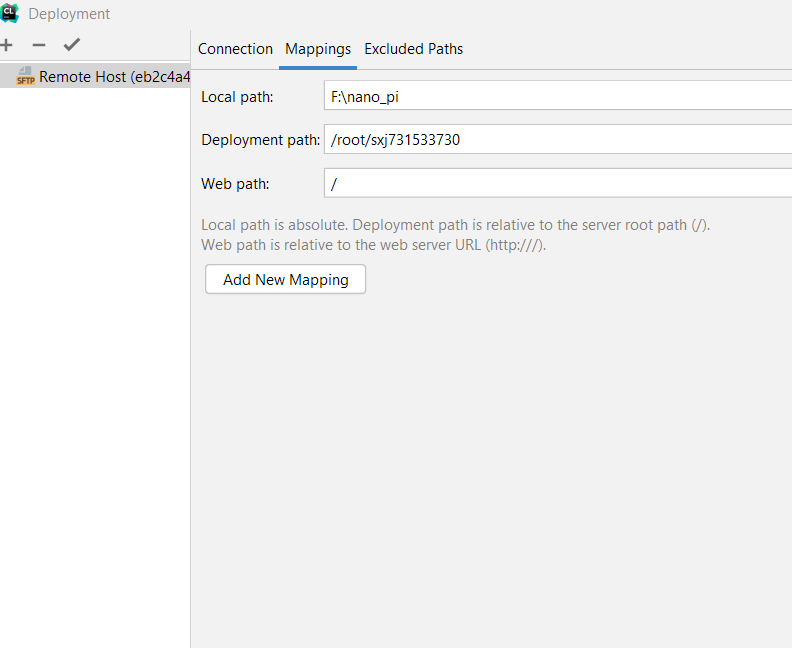This screenshot has height=648, width=792.
Task: Click the hint about web server URL
Action: pos(373,245)
